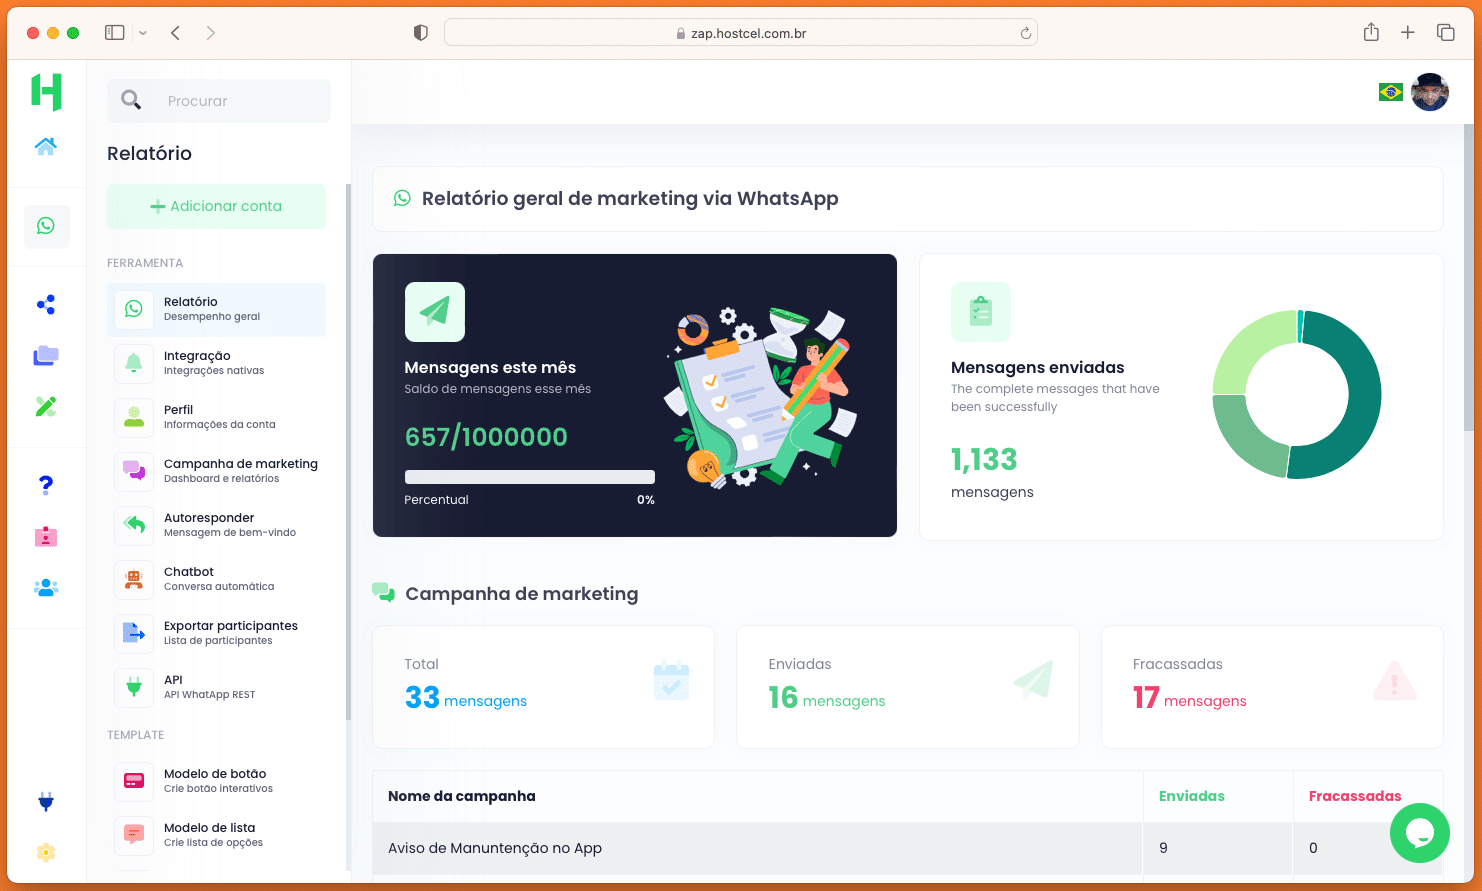Select the WhatsApp icon in left rail
This screenshot has height=891, width=1482.
(46, 226)
